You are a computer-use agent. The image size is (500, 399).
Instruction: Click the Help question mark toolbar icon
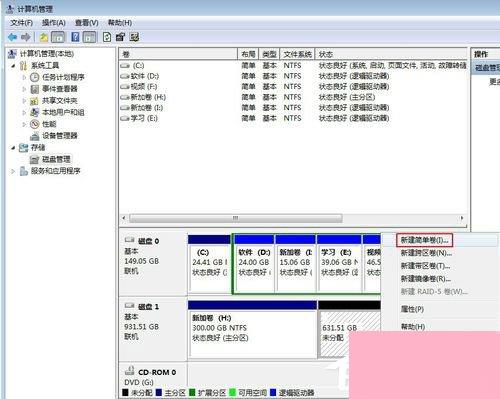click(x=75, y=37)
